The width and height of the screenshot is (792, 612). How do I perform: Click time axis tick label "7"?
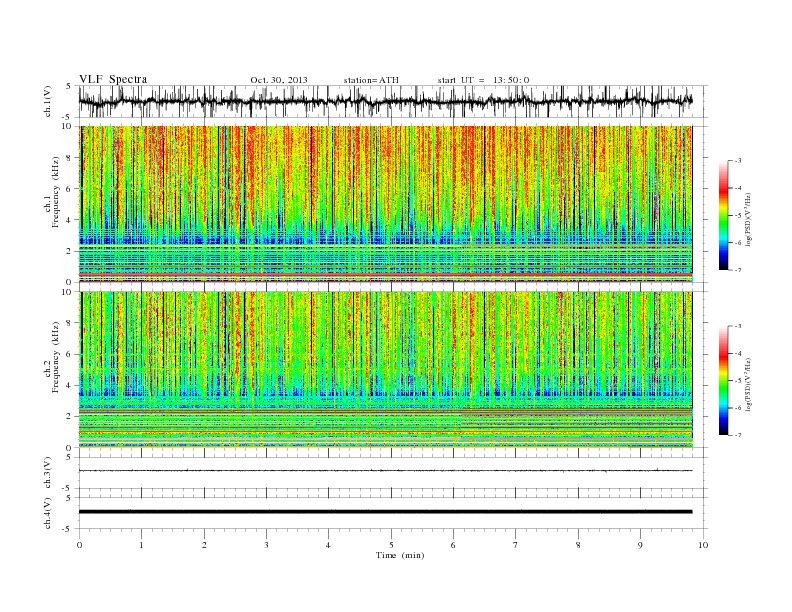[516, 545]
